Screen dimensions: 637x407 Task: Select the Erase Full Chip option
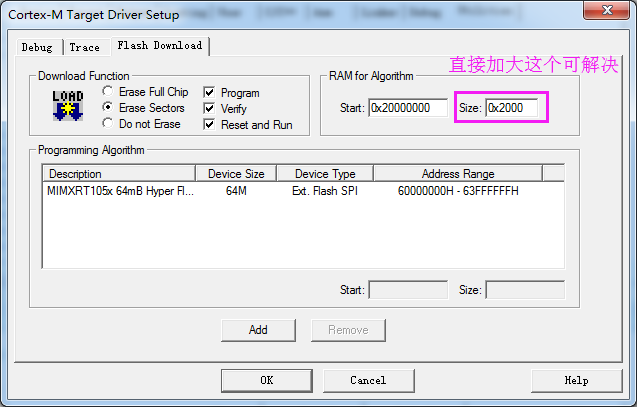coord(108,92)
